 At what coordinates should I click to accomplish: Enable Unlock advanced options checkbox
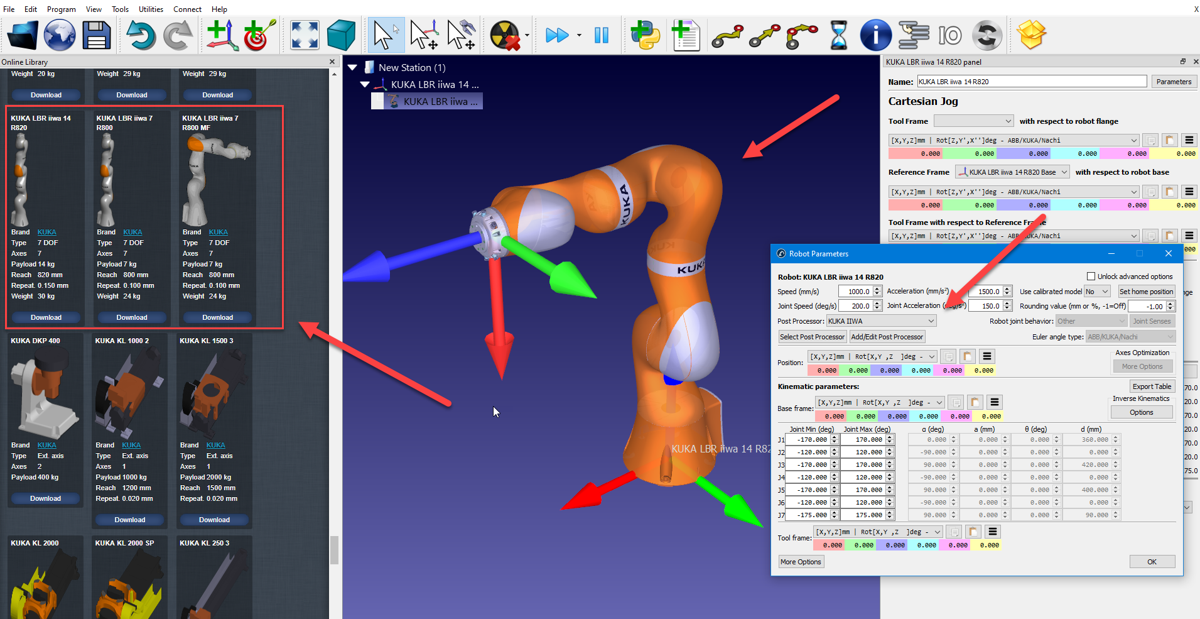(x=1091, y=277)
